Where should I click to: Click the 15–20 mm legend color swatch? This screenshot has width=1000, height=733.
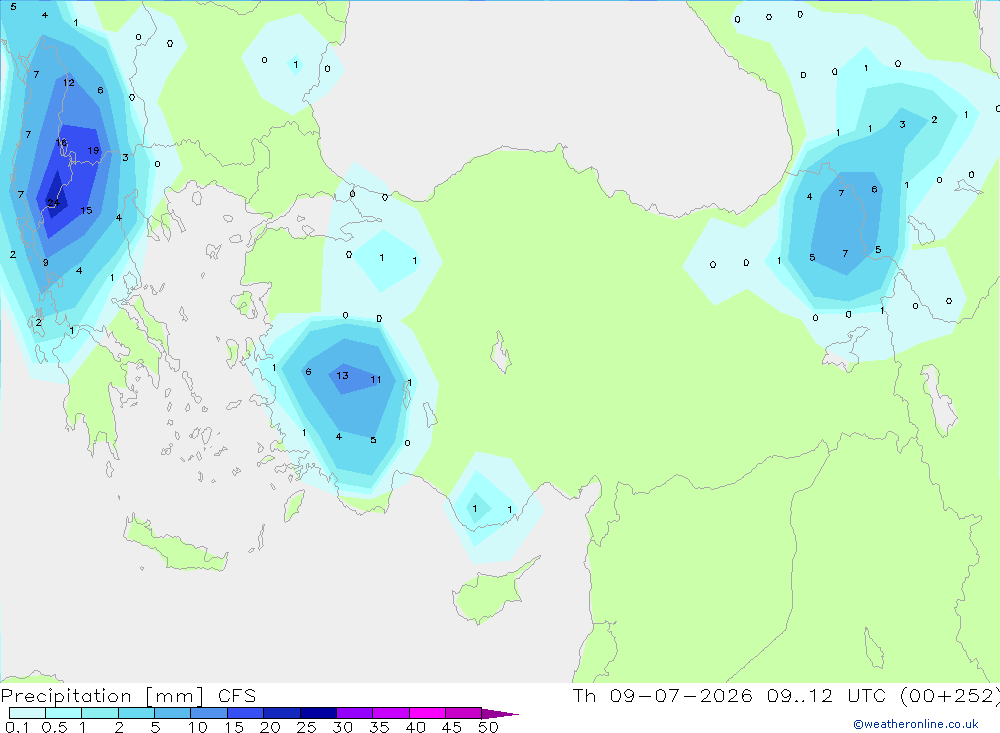click(x=246, y=713)
